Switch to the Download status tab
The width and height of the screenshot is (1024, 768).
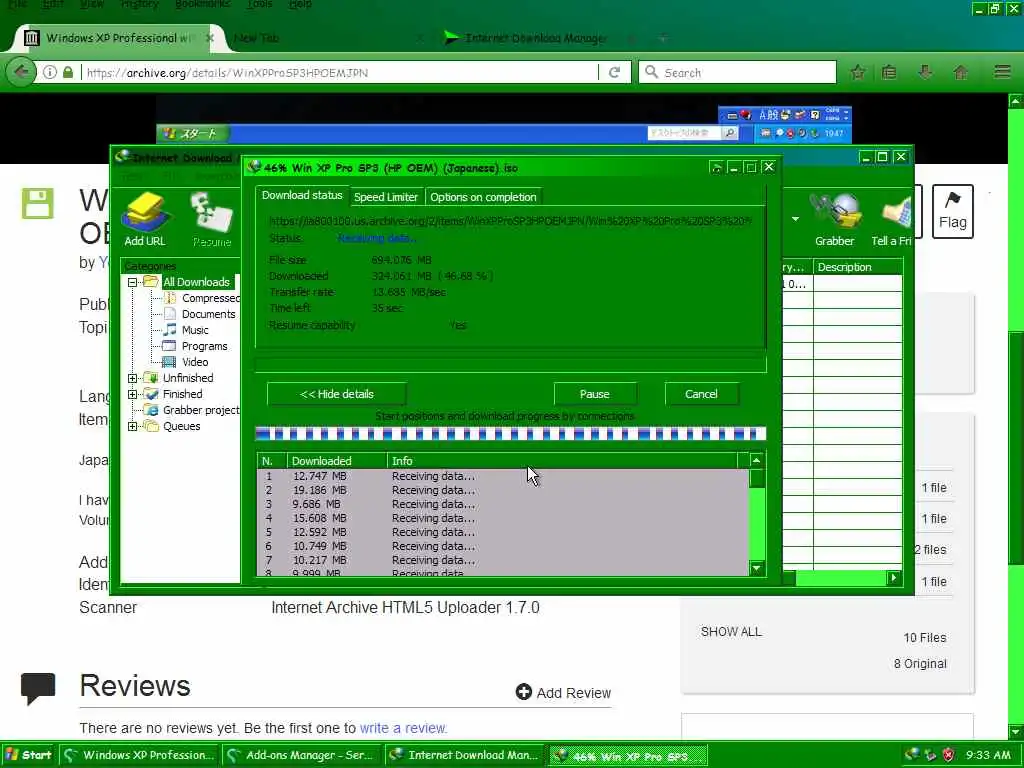point(302,195)
